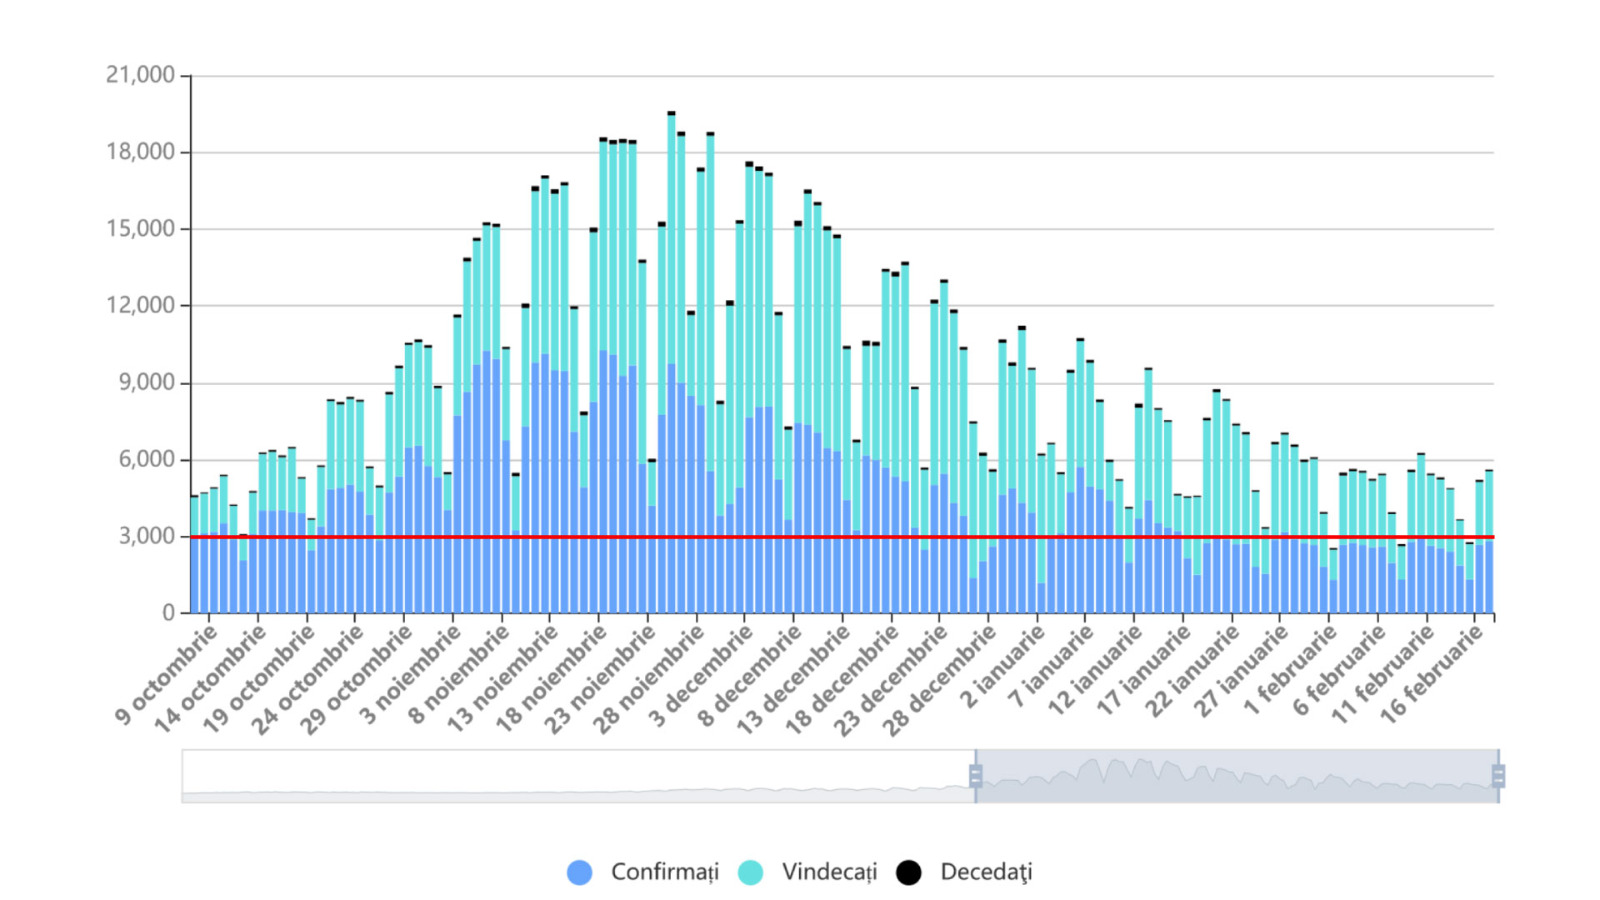The height and width of the screenshot is (900, 1600).
Task: Click the "16 februarie" date label
Action: coord(1431,677)
